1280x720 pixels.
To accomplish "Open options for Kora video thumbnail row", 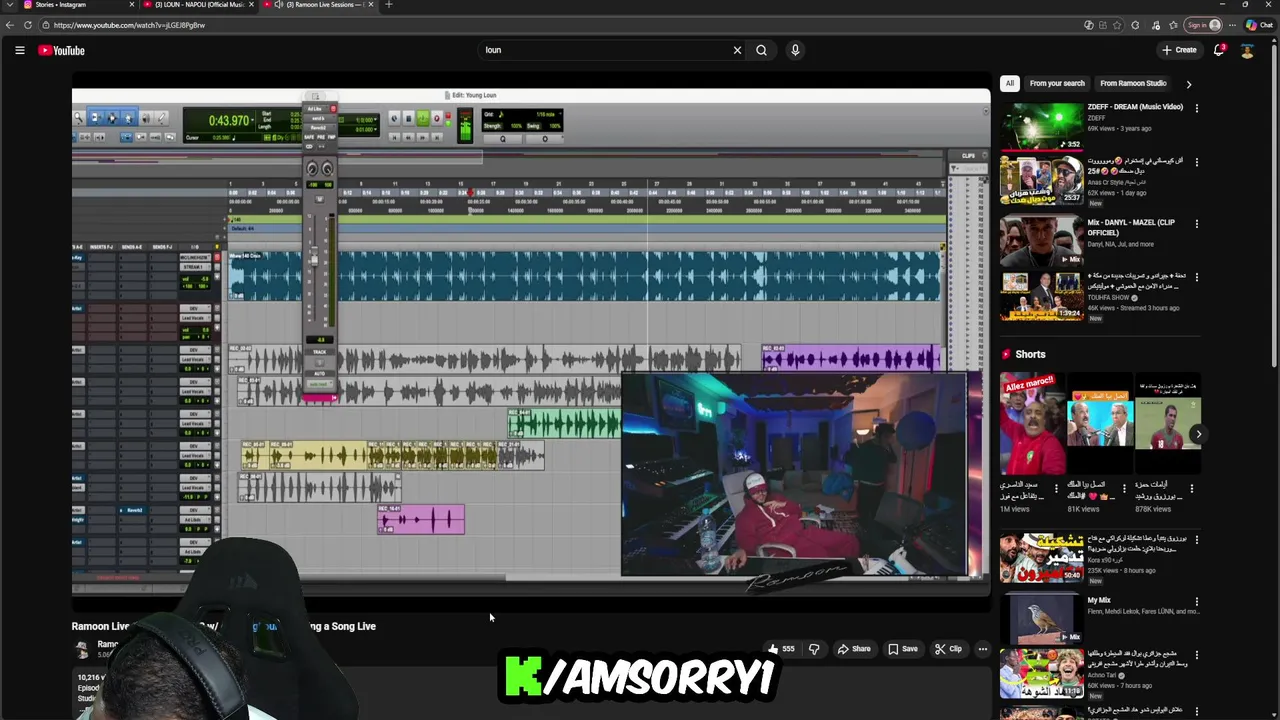I will 1197,540.
